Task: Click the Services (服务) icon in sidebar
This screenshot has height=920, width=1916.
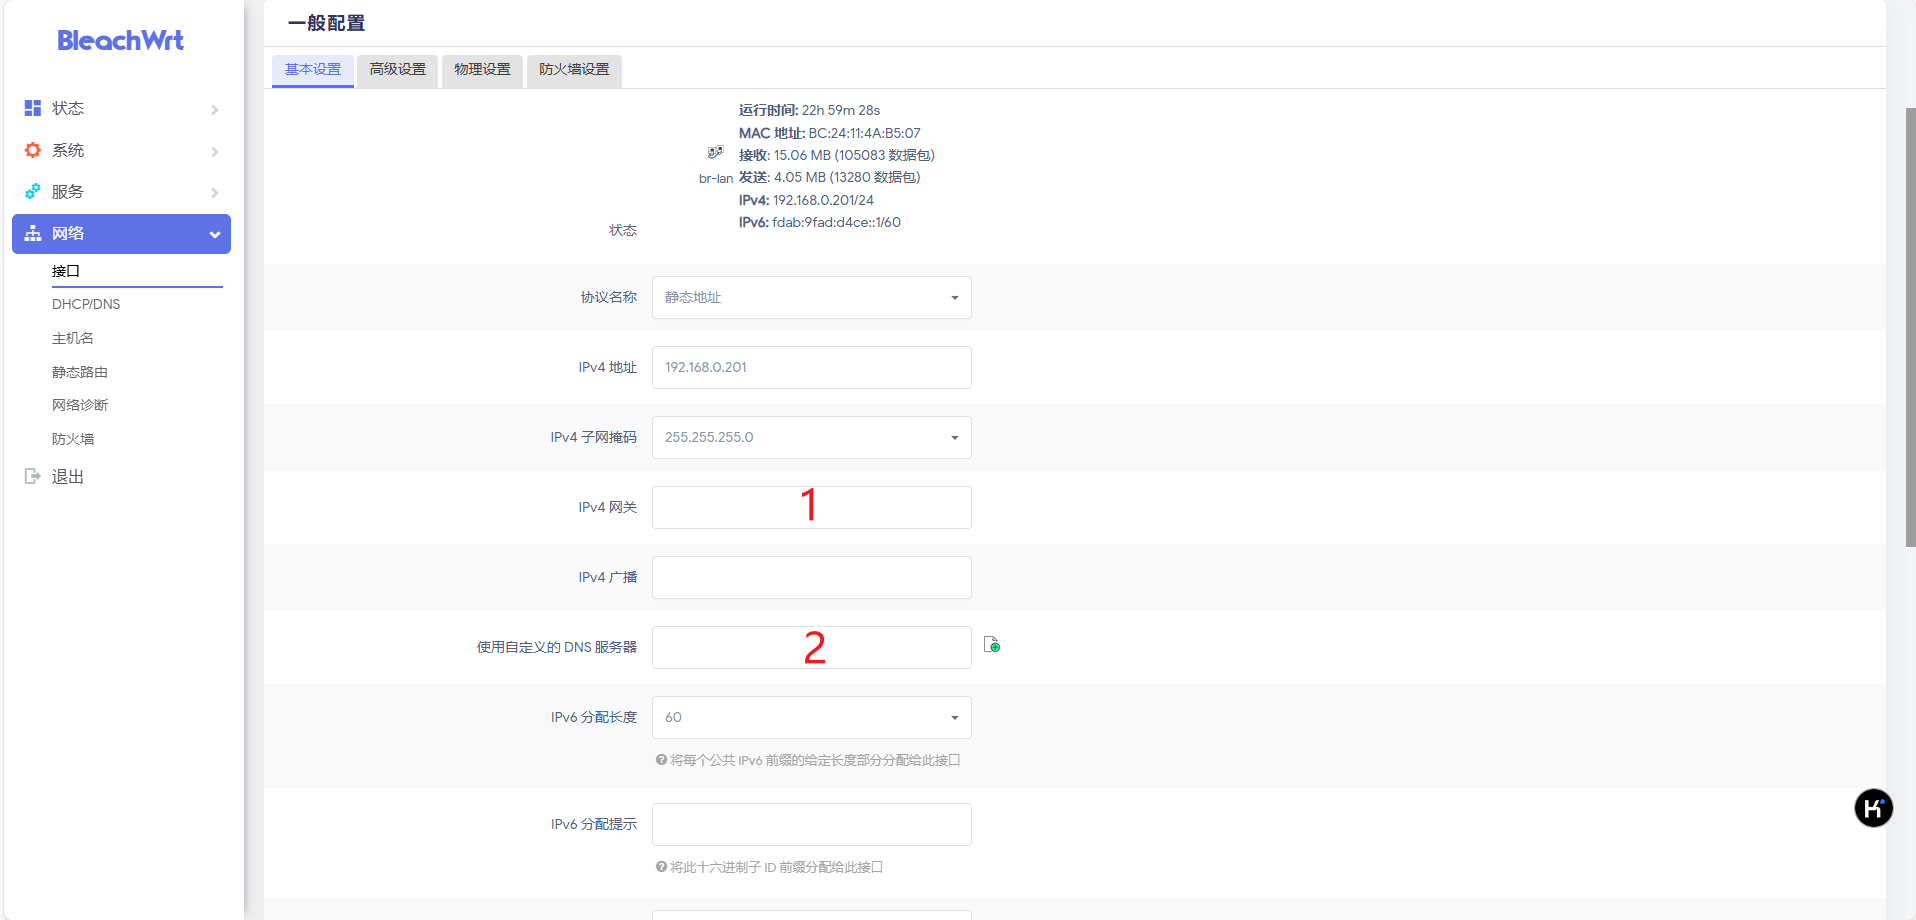Action: (x=33, y=191)
